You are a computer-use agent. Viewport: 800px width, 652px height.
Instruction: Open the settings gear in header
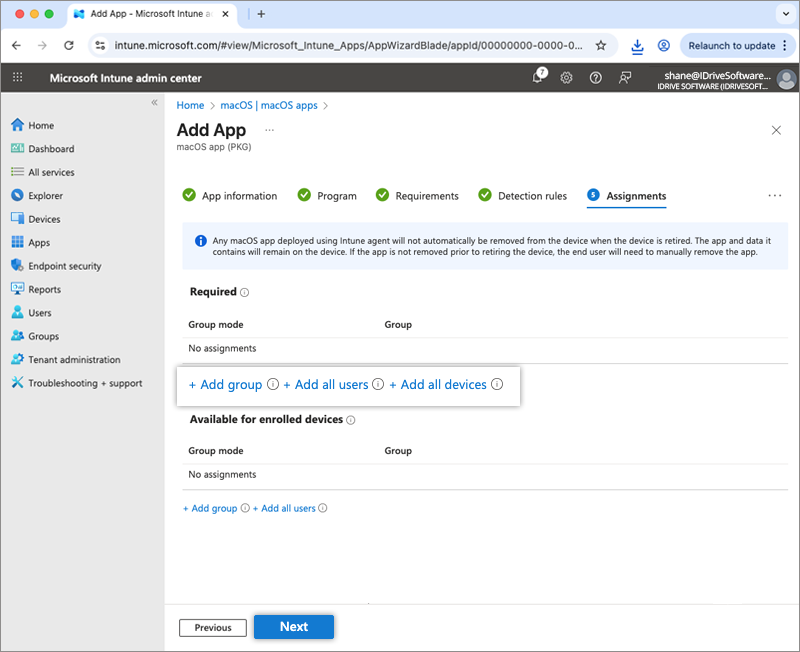(566, 78)
